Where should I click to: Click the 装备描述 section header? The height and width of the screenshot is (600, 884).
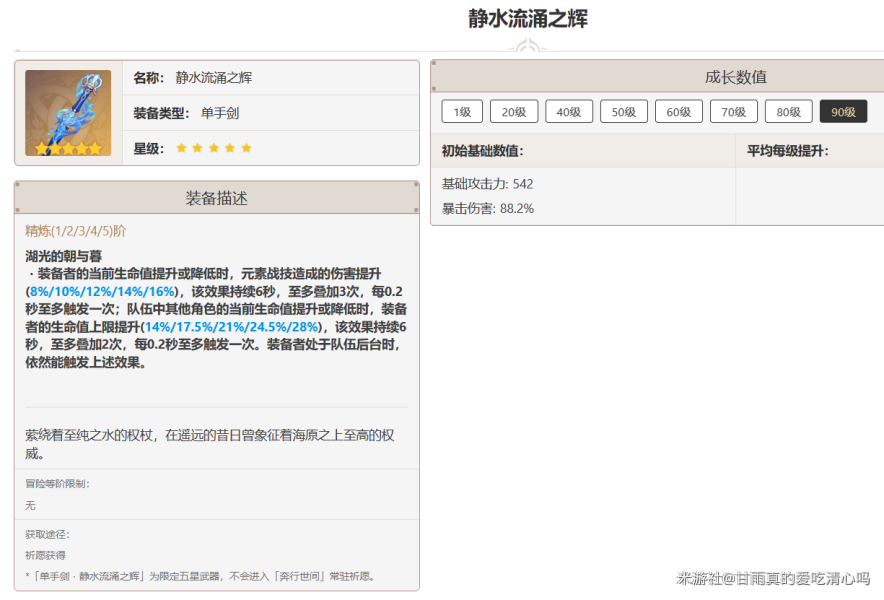pos(217,198)
